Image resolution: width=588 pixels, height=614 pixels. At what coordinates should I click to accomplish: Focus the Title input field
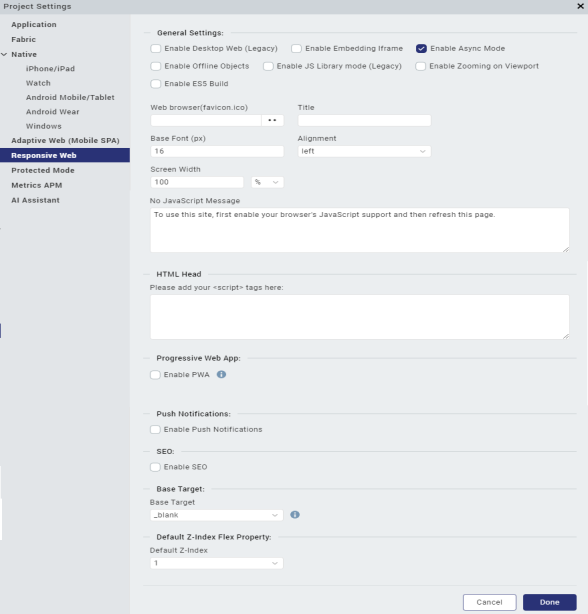[364, 120]
